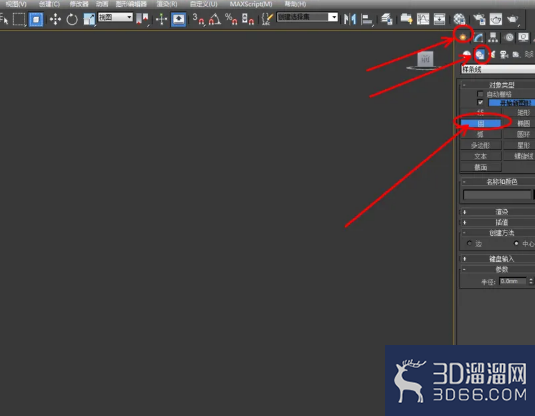Open the 样条线 shape type dropdown
The width and height of the screenshot is (535, 416).
click(x=498, y=69)
